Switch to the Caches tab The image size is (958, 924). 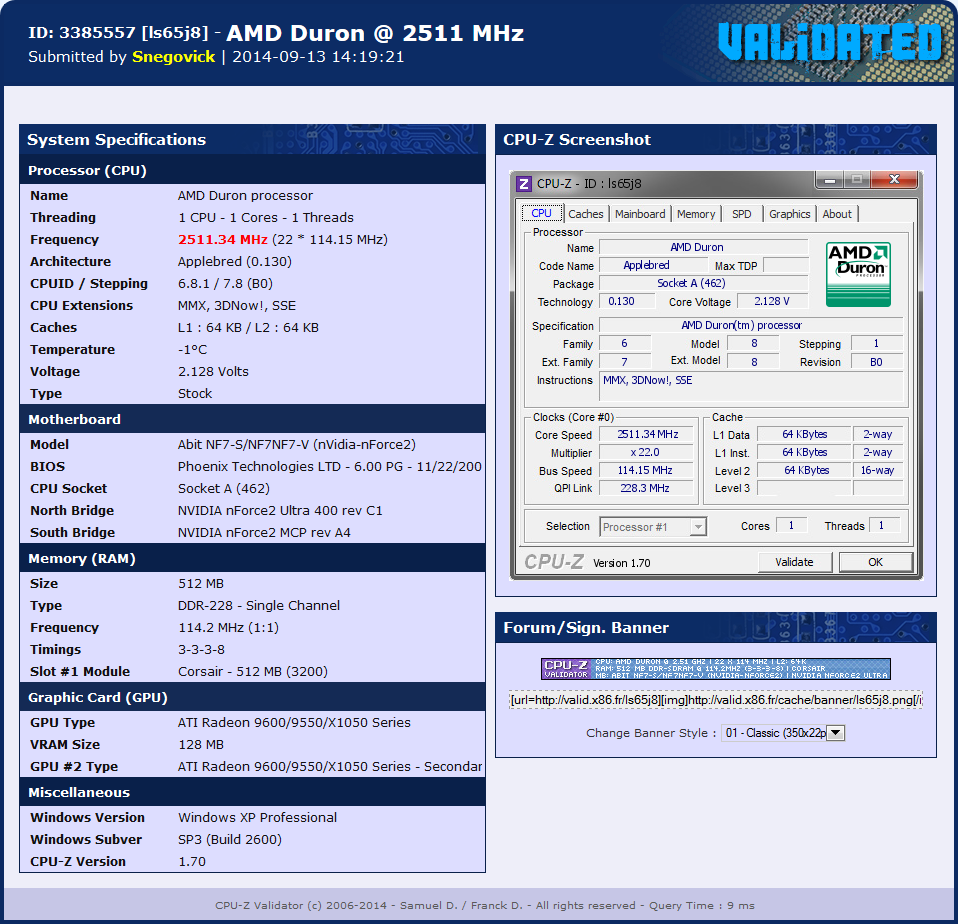[x=585, y=214]
